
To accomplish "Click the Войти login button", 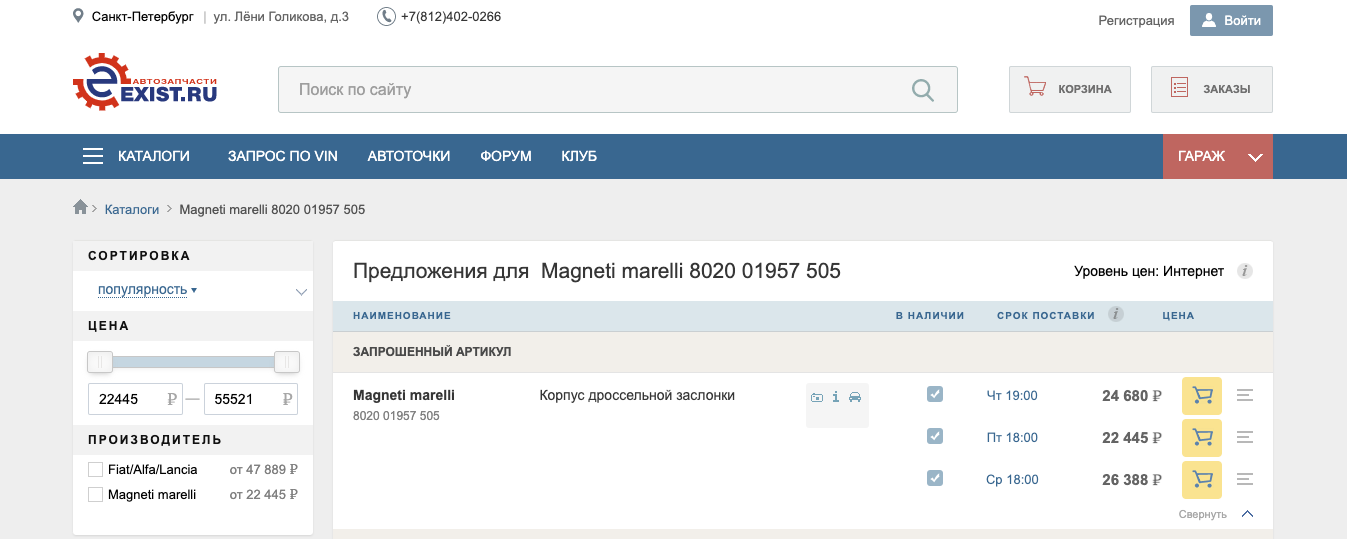I will tap(1231, 20).
